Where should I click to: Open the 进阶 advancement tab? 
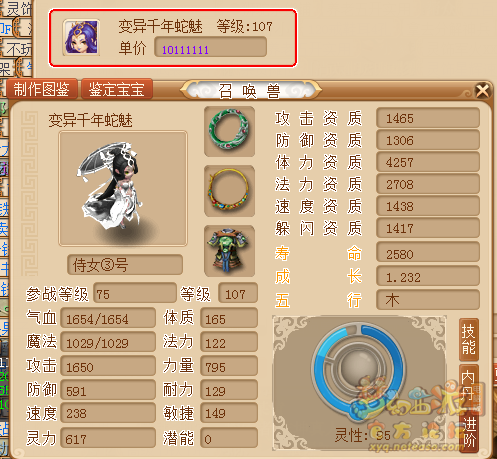coord(469,432)
